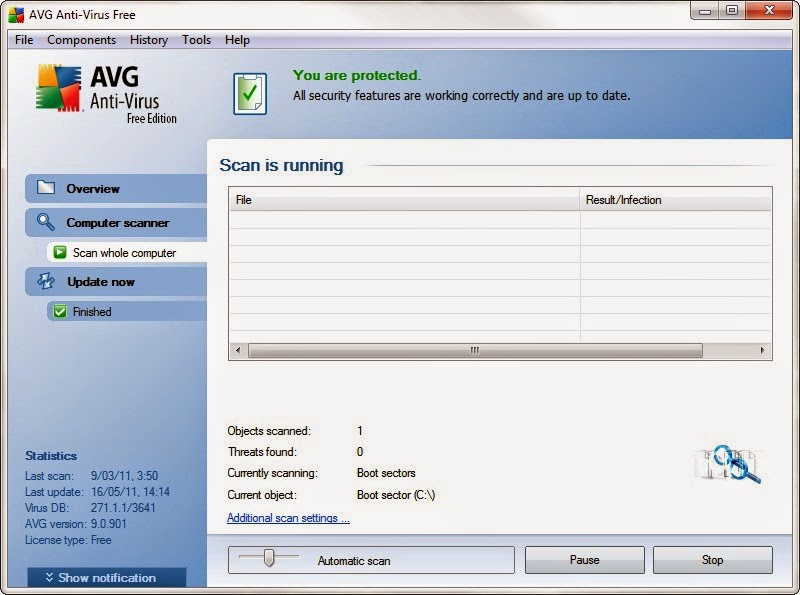Image resolution: width=800 pixels, height=595 pixels.
Task: Click the 'Automatic scan' label
Action: 354,561
